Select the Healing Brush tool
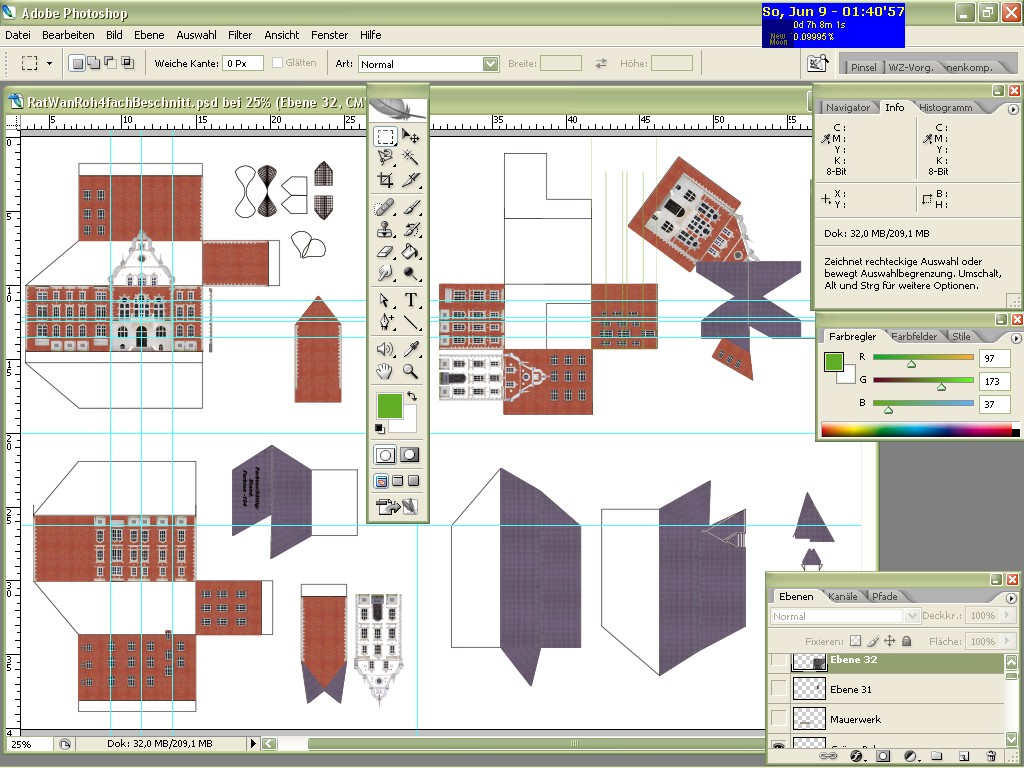1024x768 pixels. [x=385, y=208]
